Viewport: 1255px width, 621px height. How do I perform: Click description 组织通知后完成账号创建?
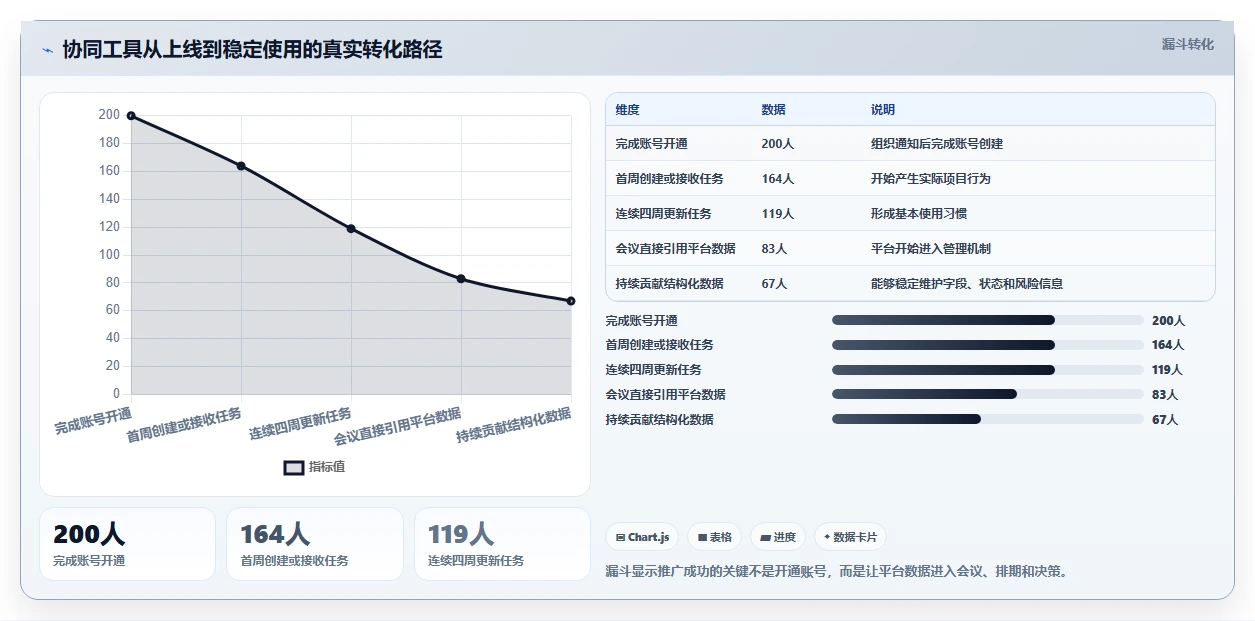point(937,144)
